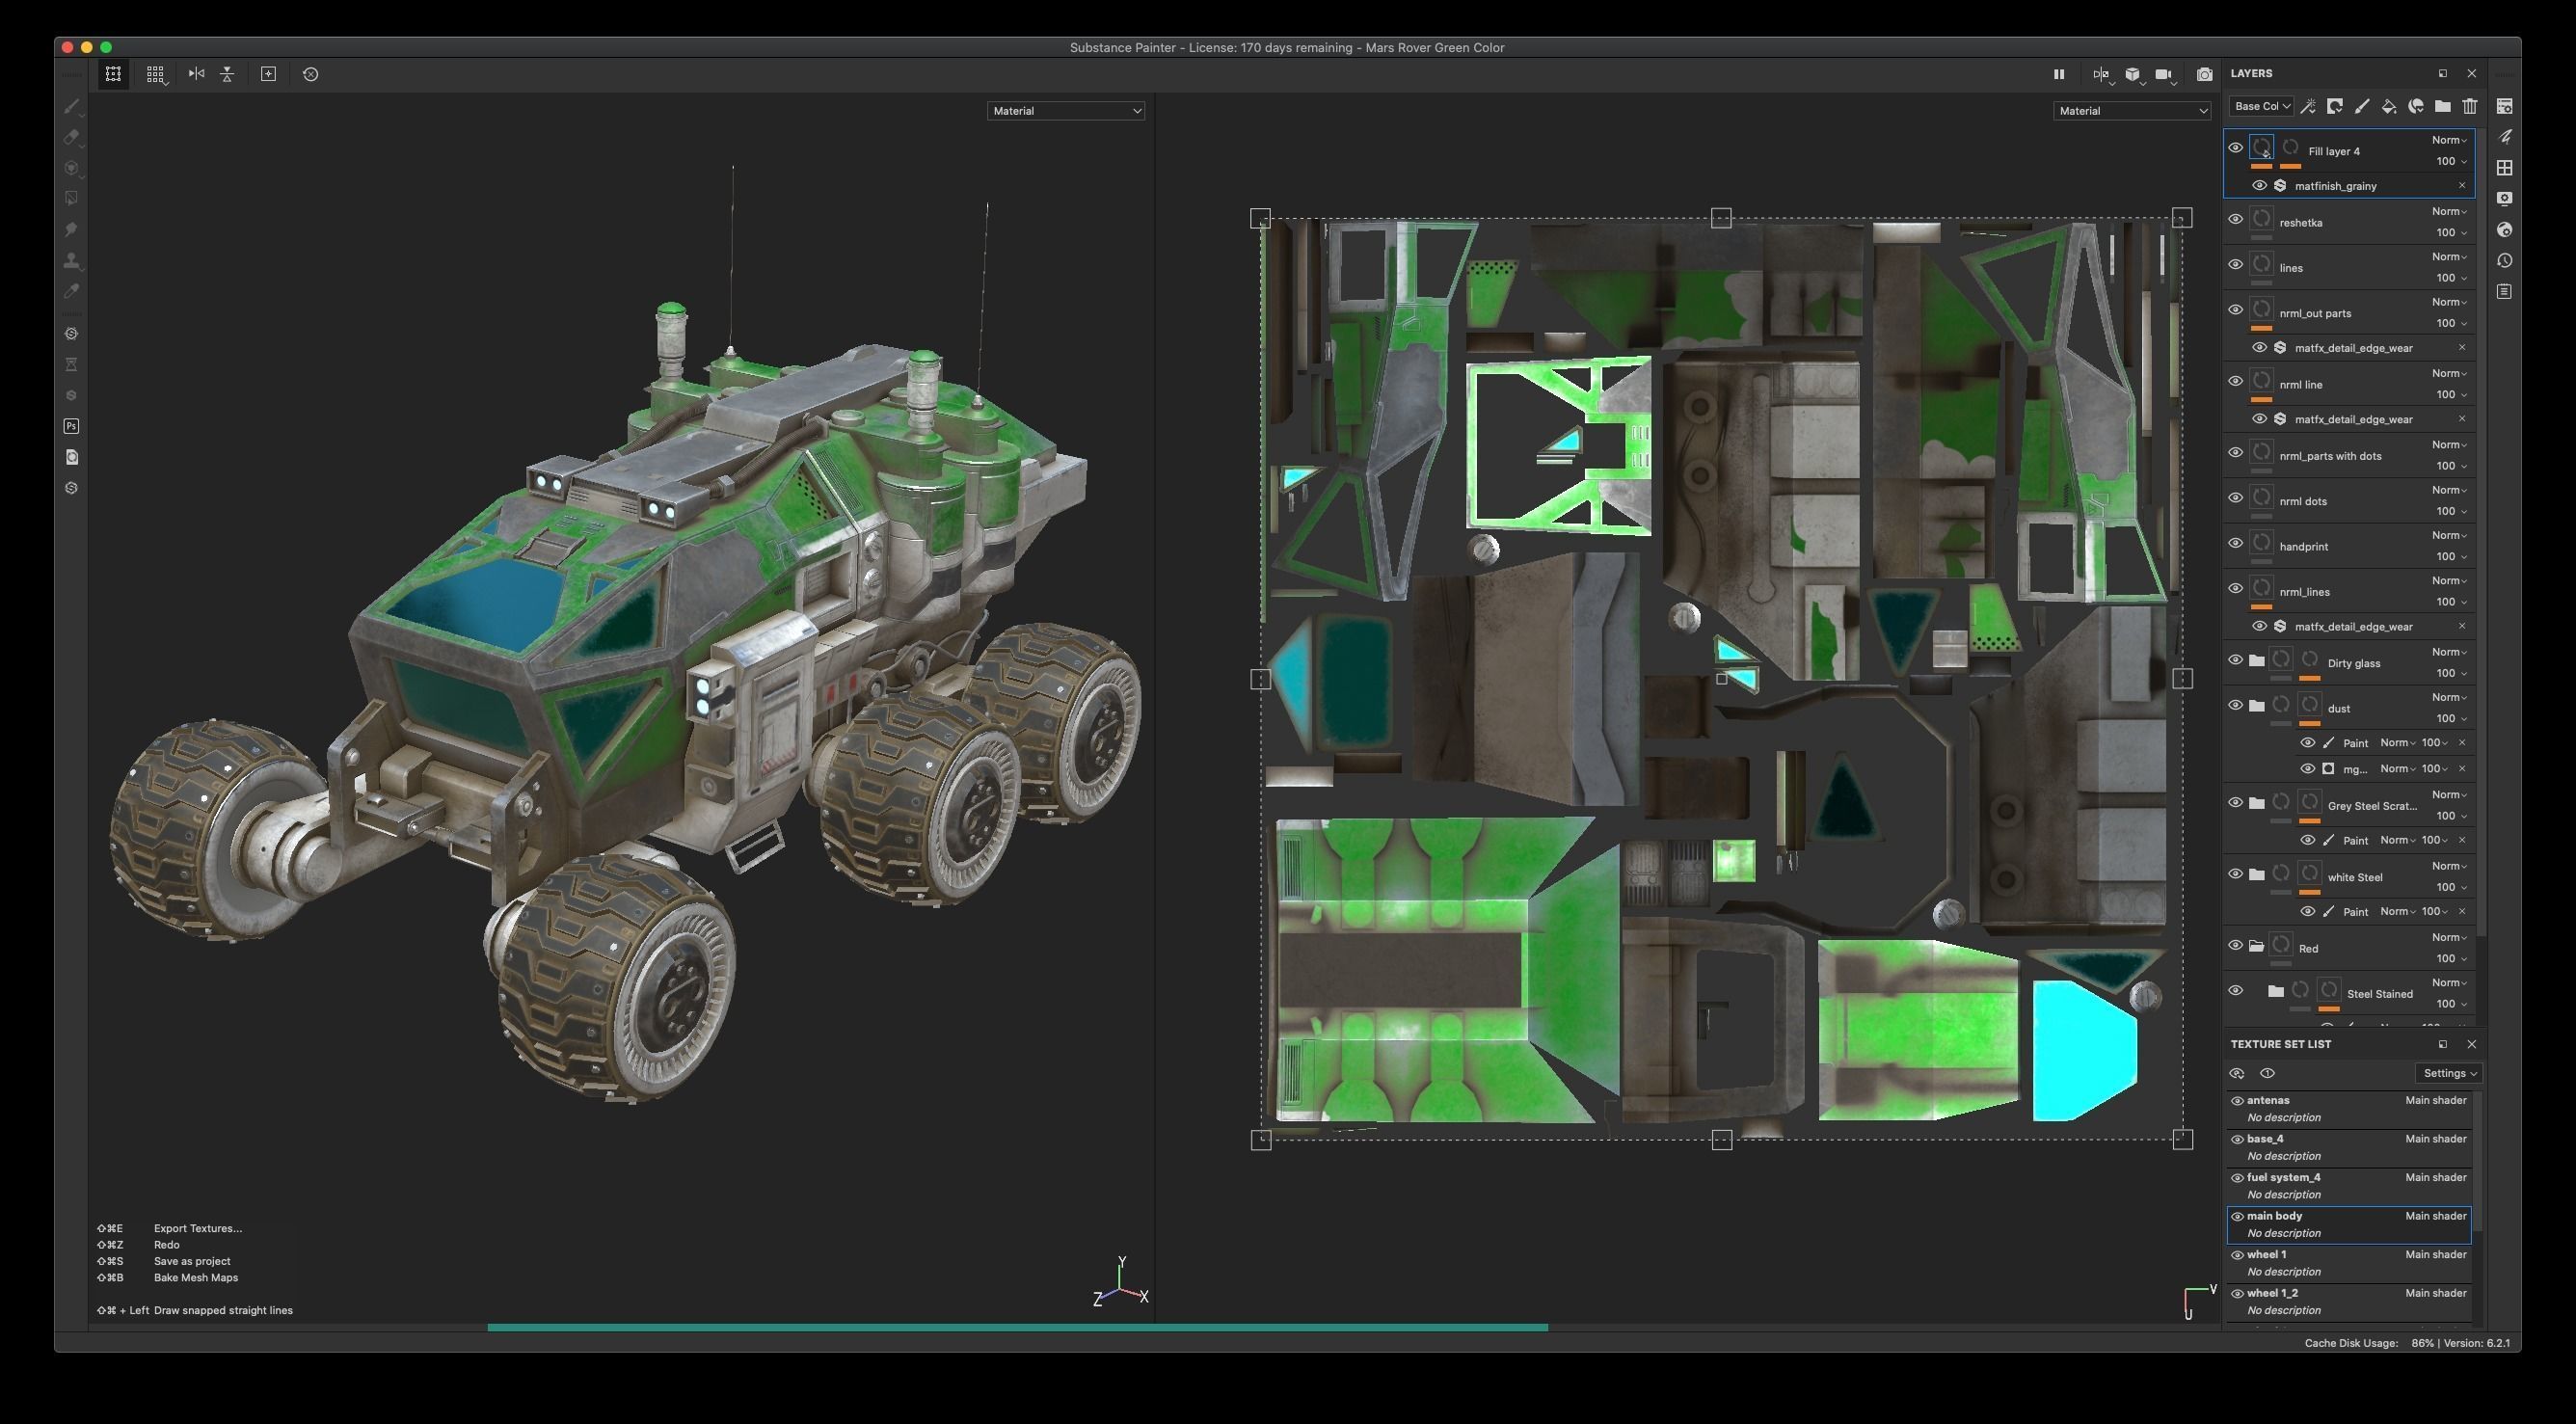This screenshot has width=2576, height=1424.
Task: Hide the reshetka layer
Action: [x=2235, y=219]
